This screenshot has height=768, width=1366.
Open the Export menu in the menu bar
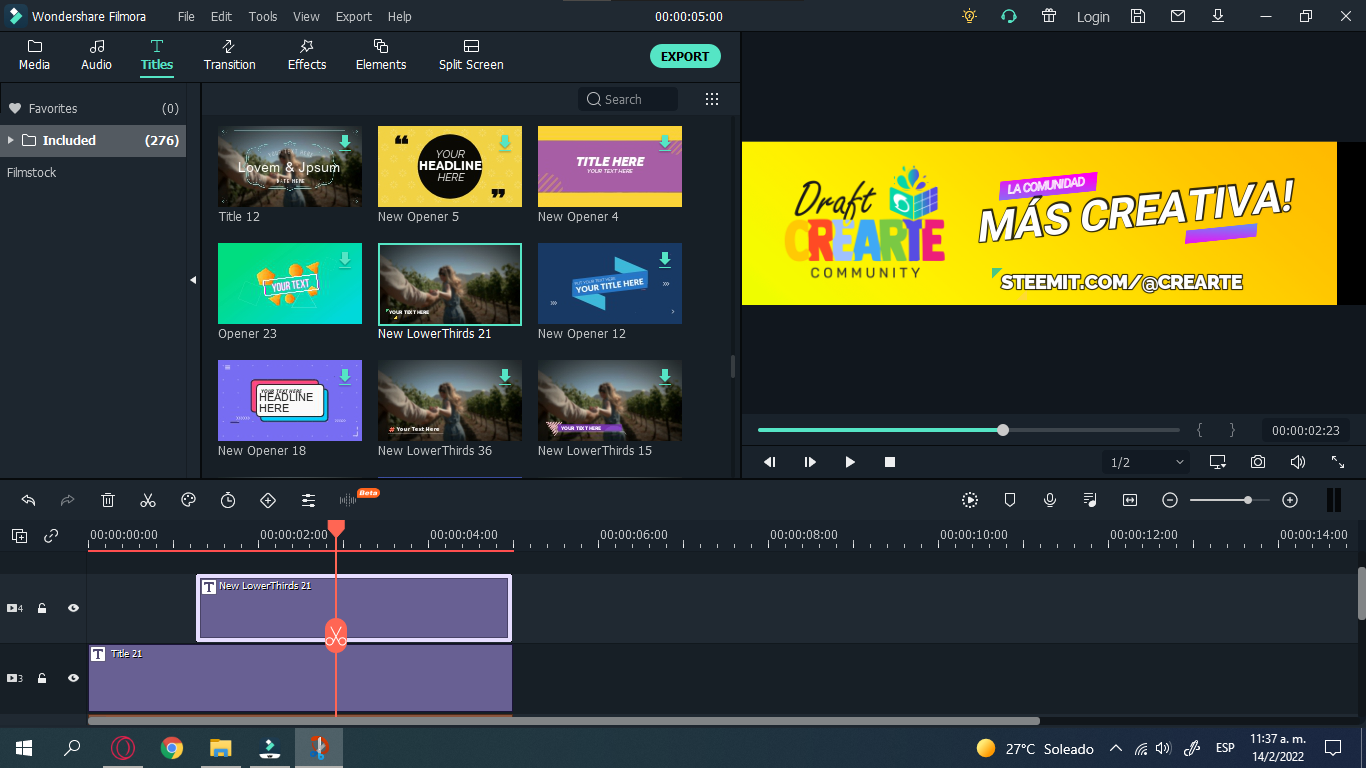(354, 17)
